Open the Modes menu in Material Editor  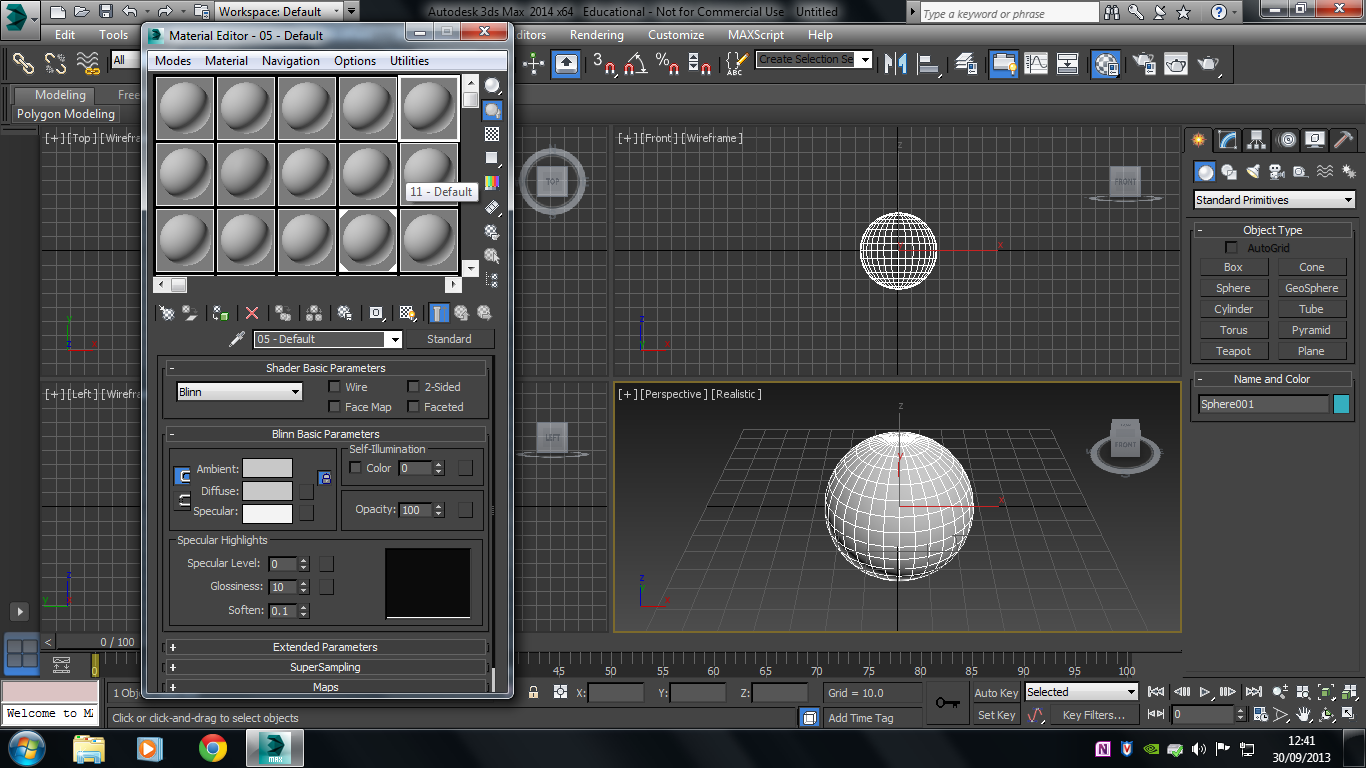pyautogui.click(x=172, y=60)
